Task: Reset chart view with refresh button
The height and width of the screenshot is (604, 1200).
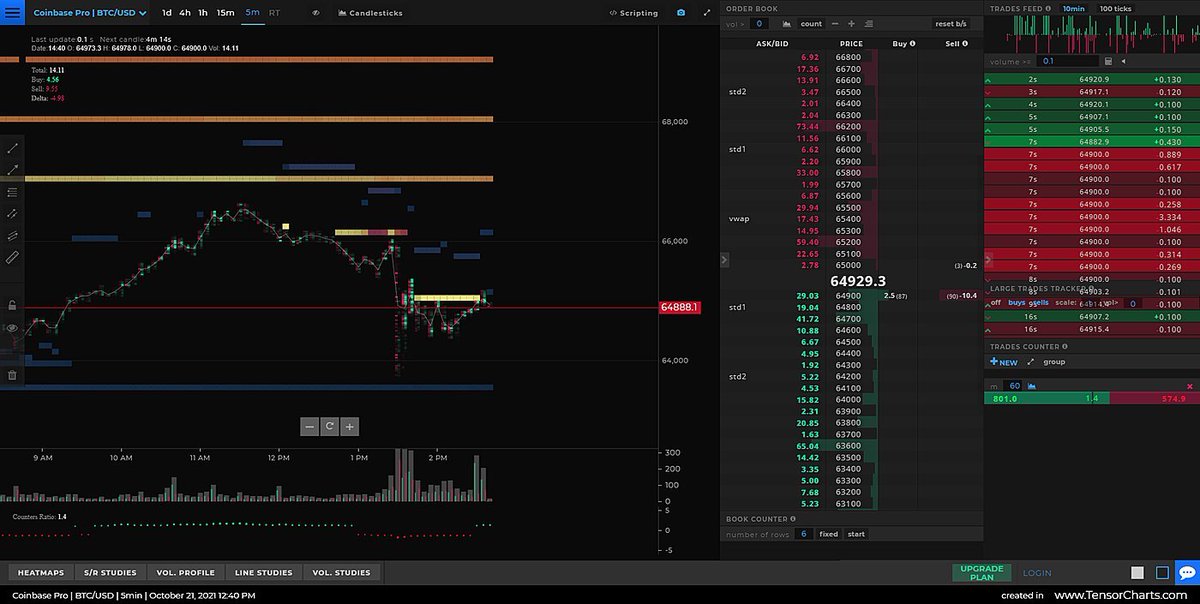Action: (x=329, y=426)
